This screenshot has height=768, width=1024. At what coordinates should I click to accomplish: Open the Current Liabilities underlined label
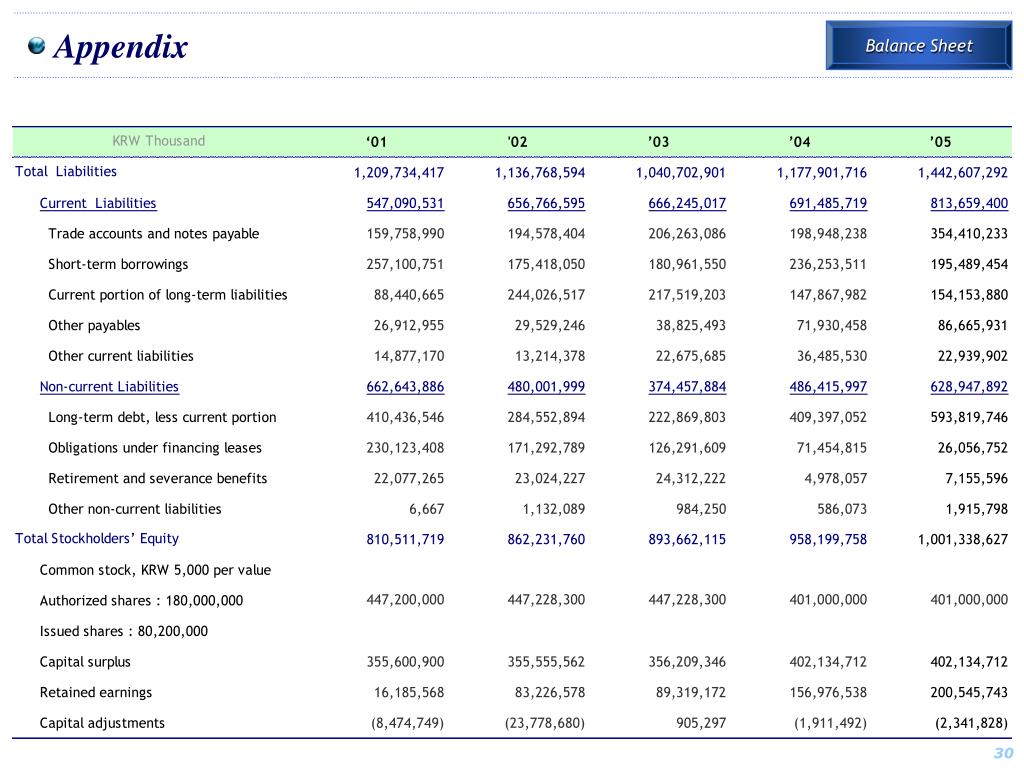point(98,203)
